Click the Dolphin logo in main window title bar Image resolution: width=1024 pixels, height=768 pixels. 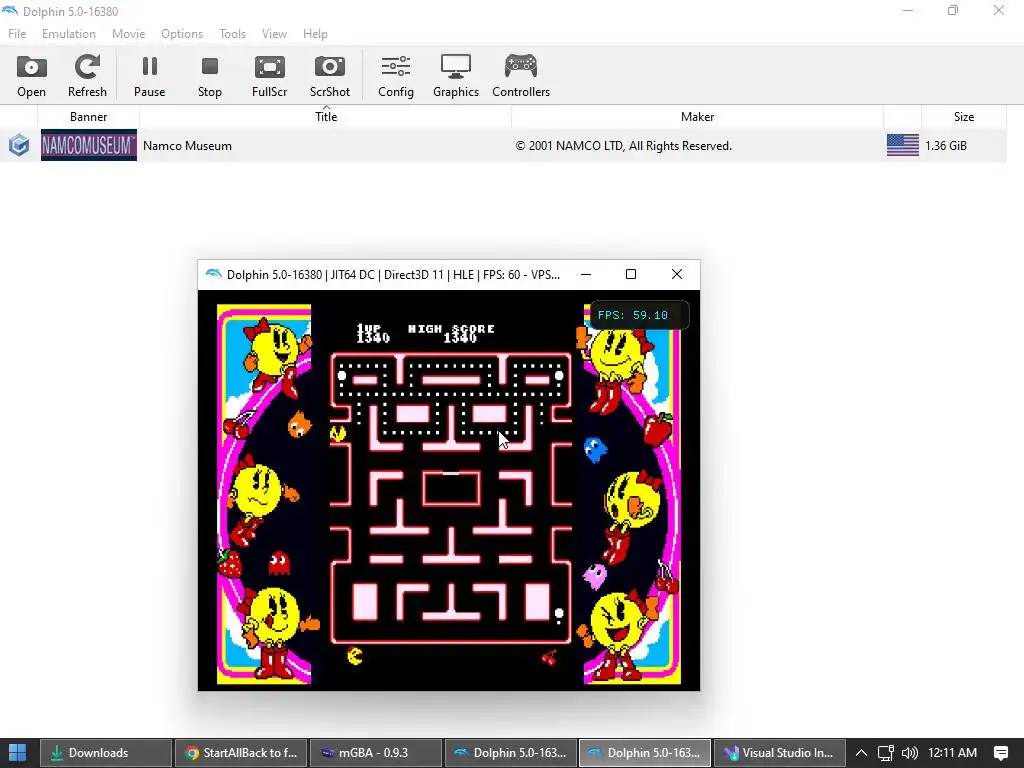[10, 11]
